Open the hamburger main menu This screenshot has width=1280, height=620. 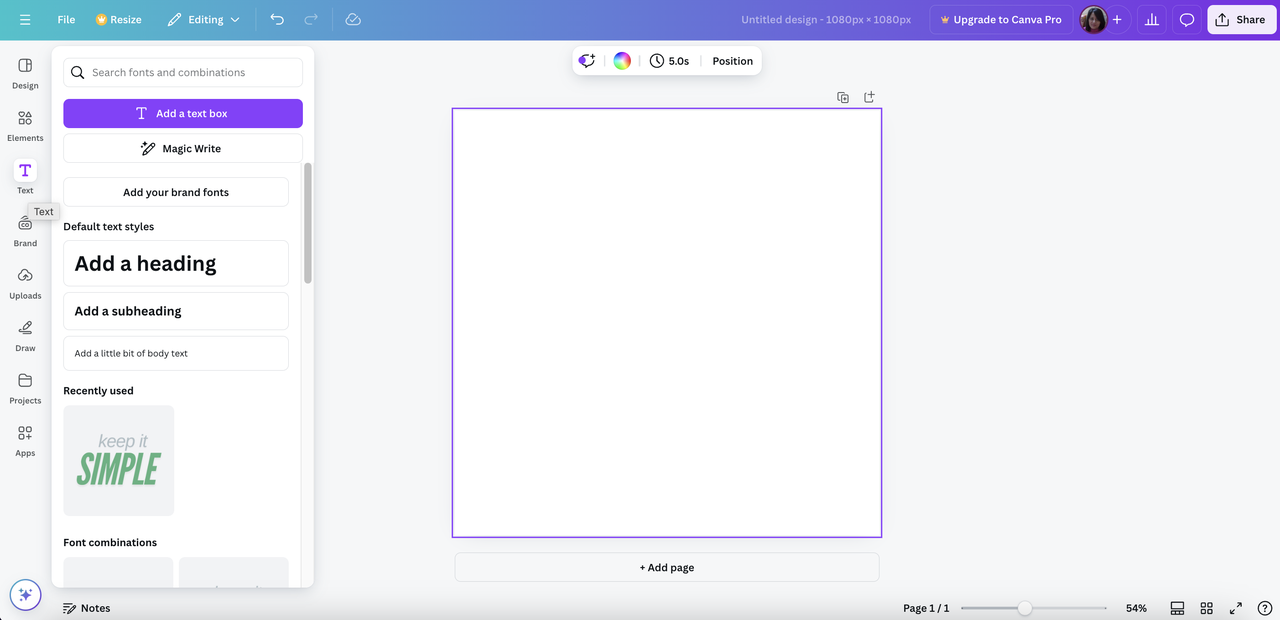(25, 20)
